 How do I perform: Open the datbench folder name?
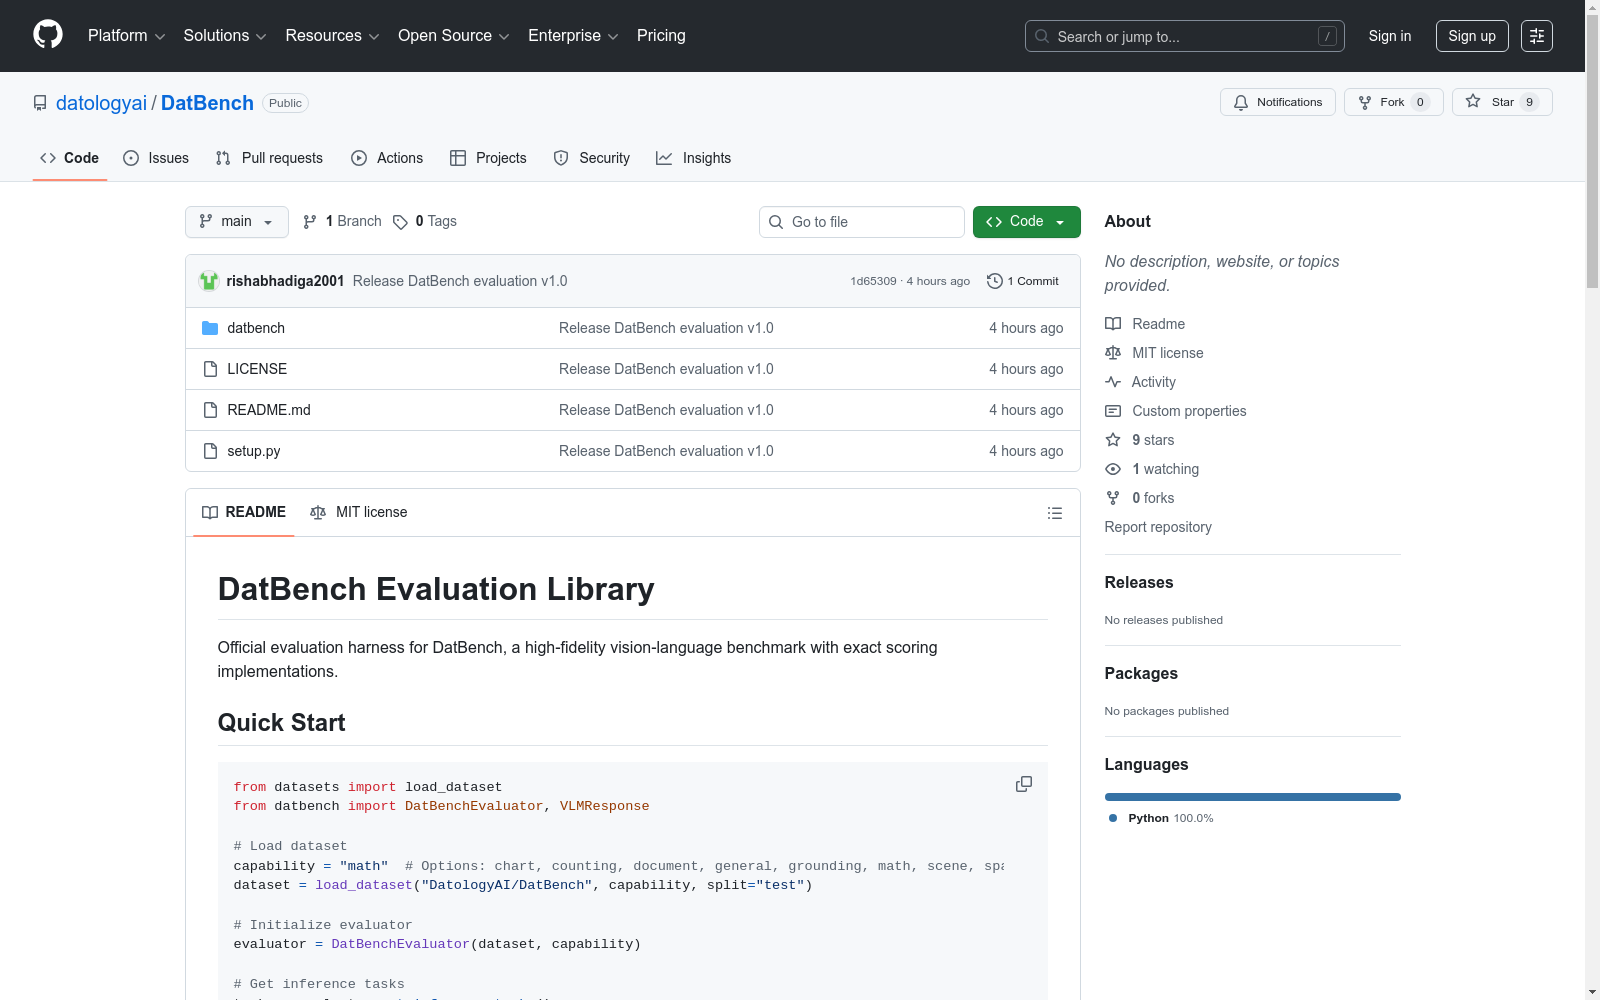point(256,328)
